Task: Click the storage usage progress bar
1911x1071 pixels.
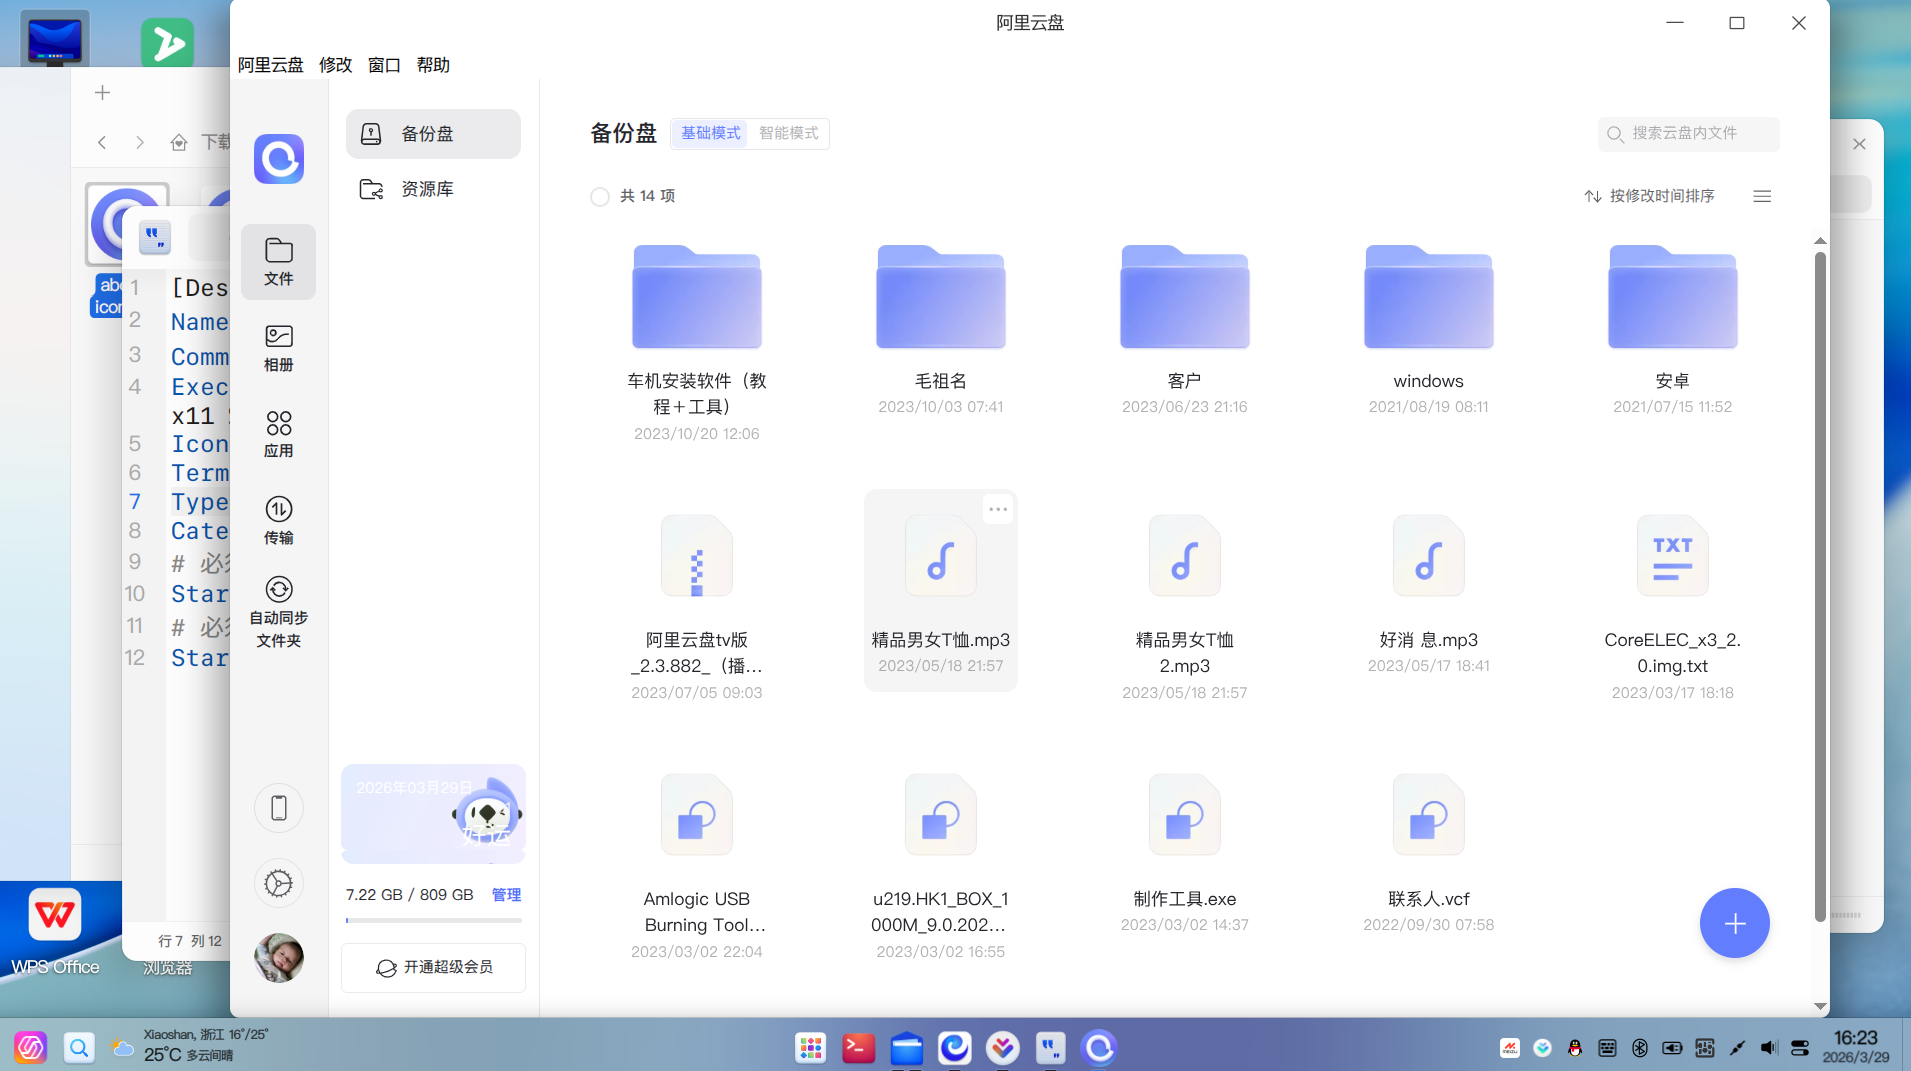Action: (432, 920)
